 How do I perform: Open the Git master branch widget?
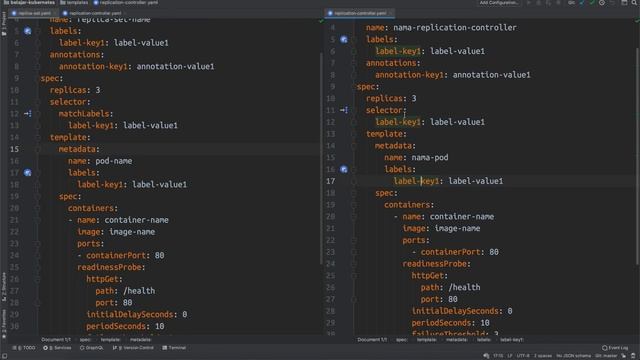[x=606, y=356]
